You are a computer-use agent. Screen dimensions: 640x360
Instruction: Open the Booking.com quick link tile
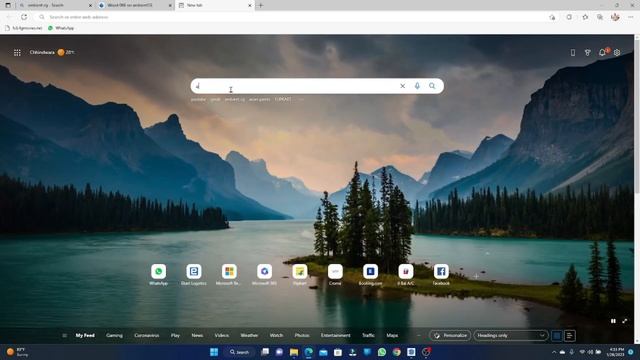[x=370, y=275]
